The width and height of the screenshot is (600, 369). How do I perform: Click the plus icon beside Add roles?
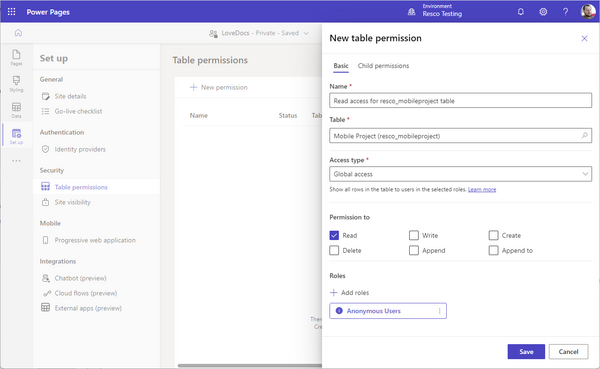pos(334,292)
